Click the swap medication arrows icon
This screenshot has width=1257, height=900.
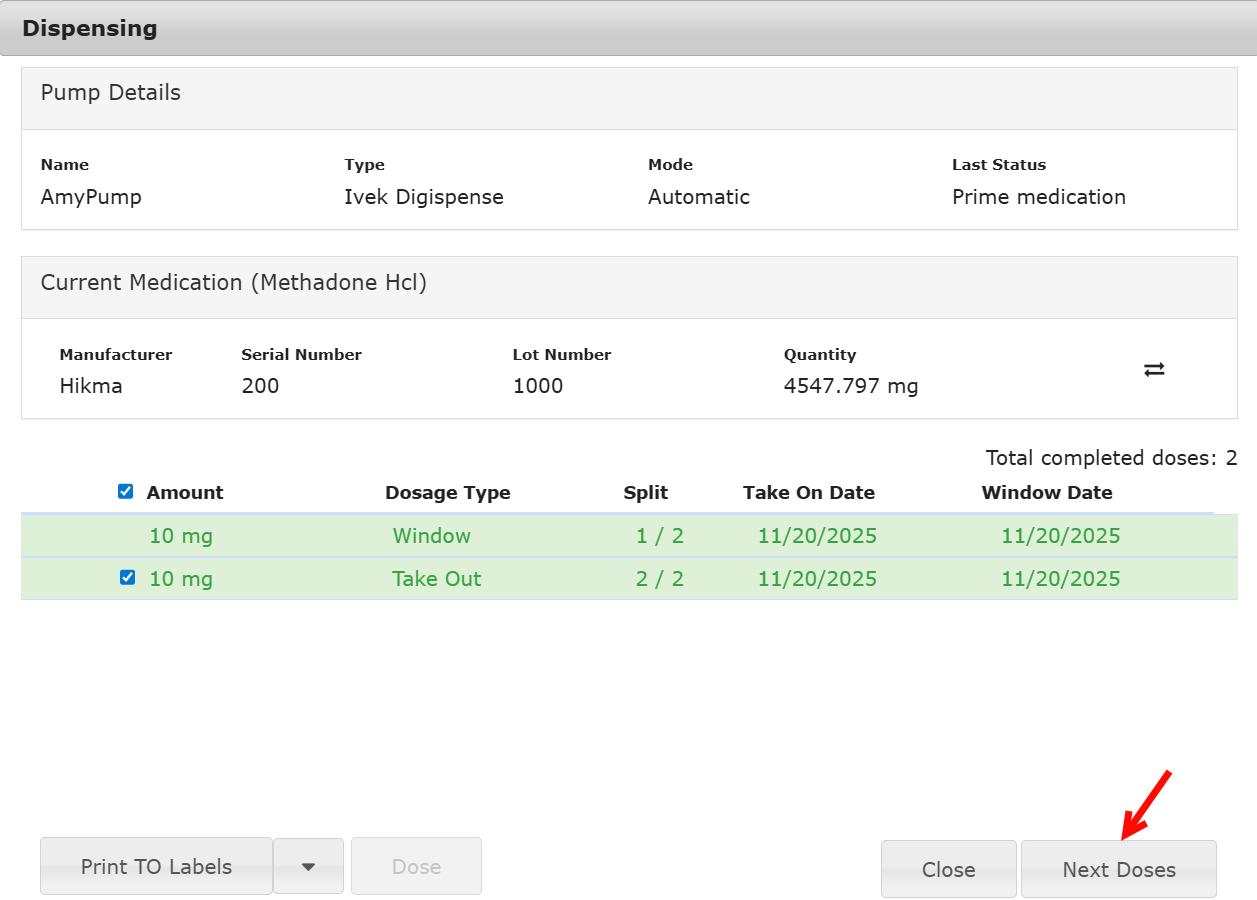1154,369
